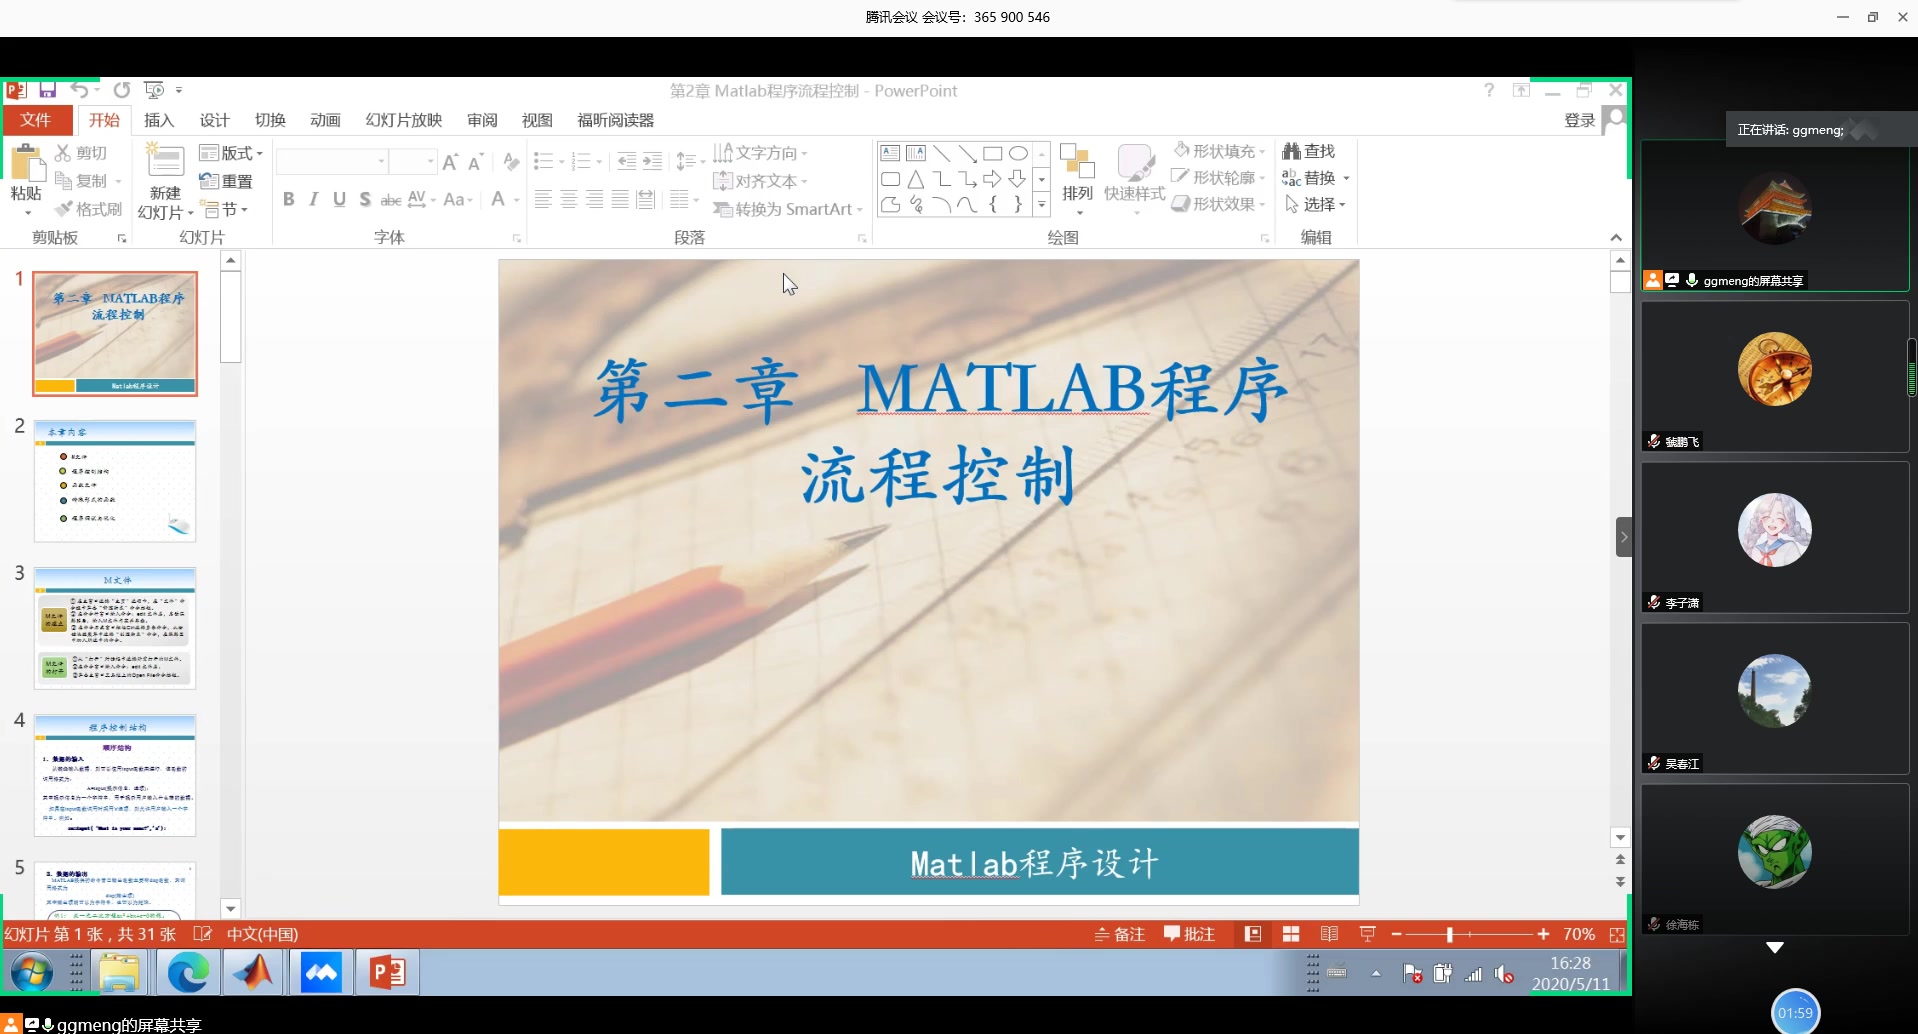Collapse the ribbon arrow
The image size is (1918, 1034).
[1616, 237]
